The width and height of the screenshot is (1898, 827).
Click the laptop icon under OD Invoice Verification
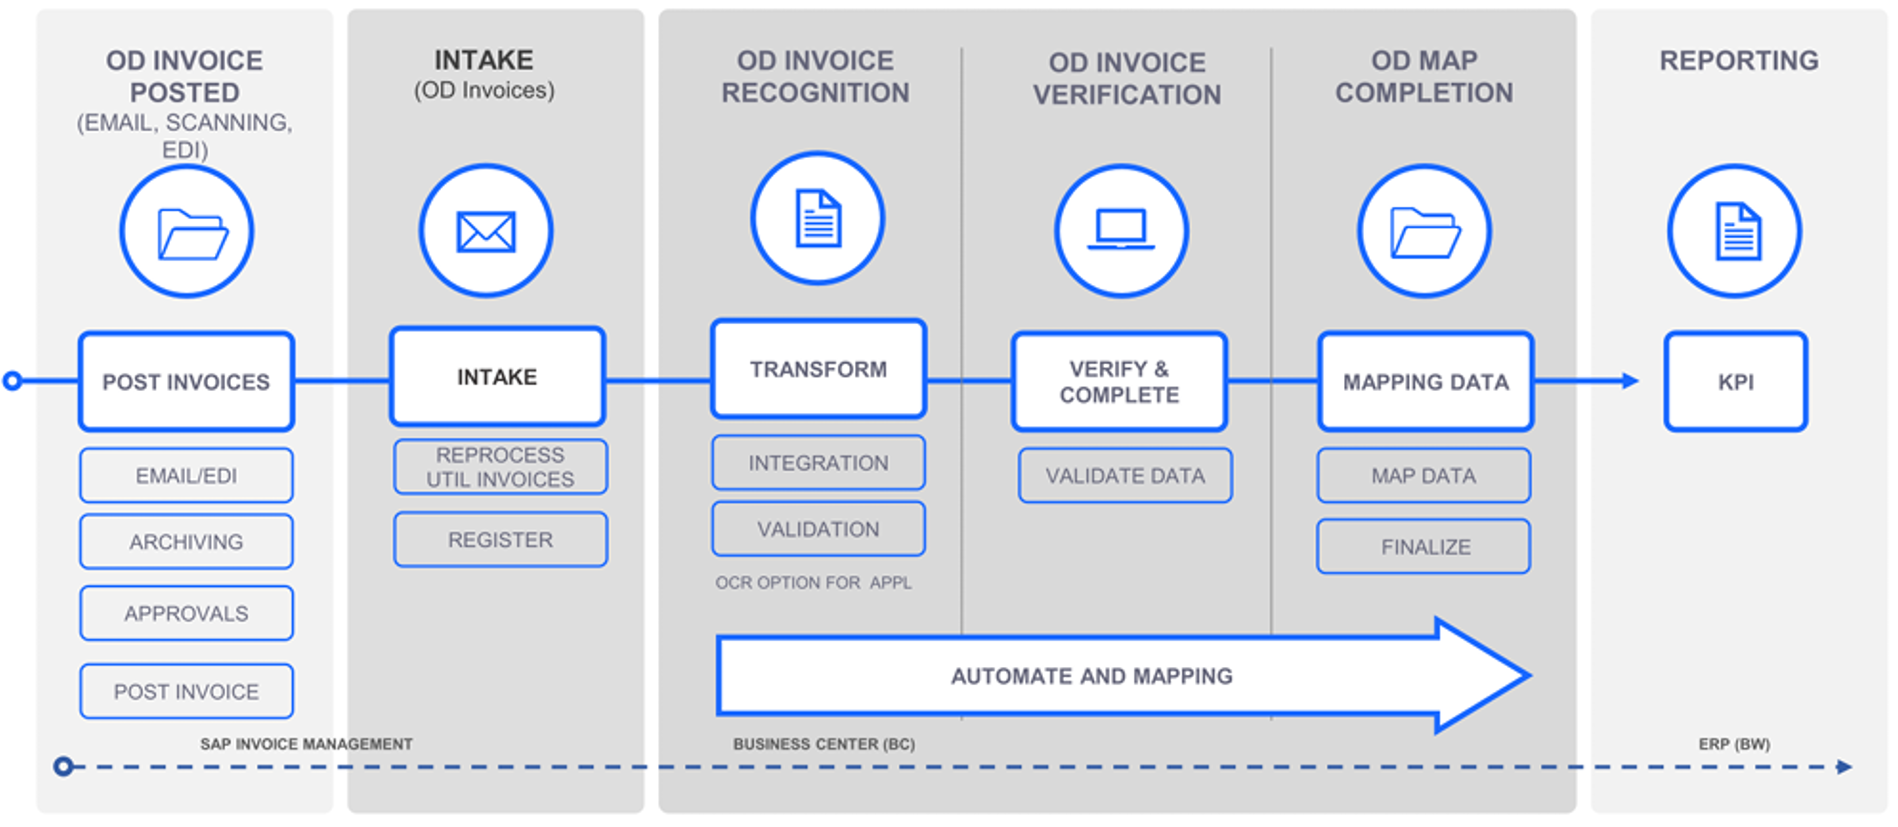[1121, 231]
